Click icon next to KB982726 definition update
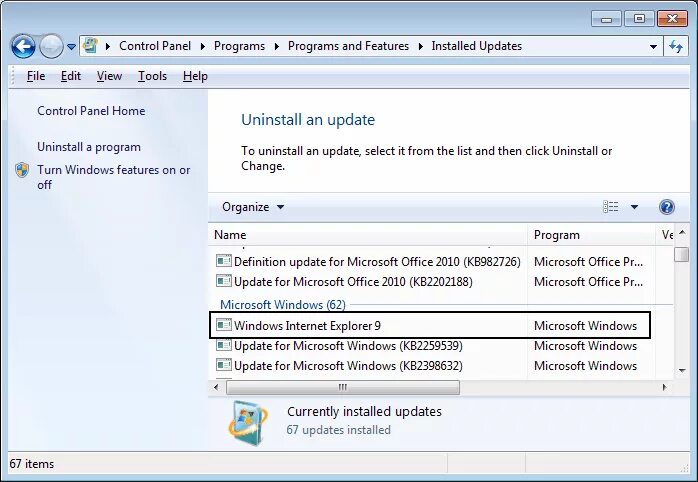The width and height of the screenshot is (698, 482). (x=223, y=261)
